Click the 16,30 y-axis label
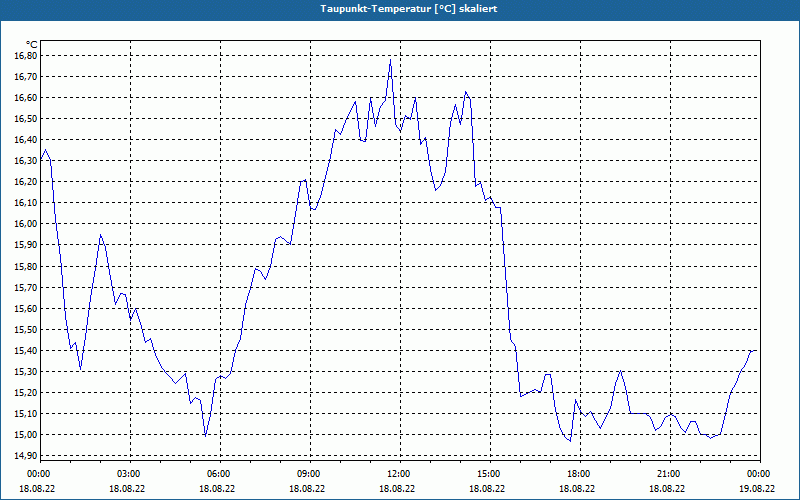Viewport: 800px width, 500px height. [x=27, y=161]
